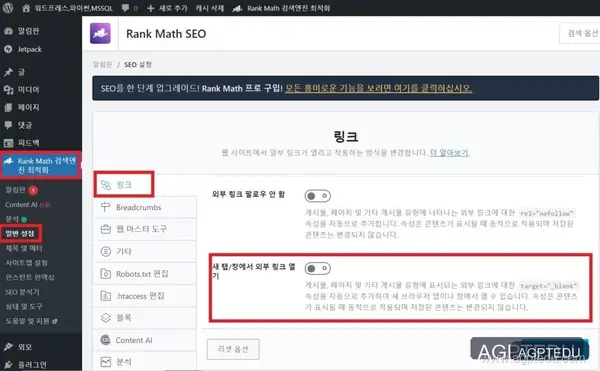
Task: Select 사이트맵 설정 submenu item
Action: click(x=26, y=263)
